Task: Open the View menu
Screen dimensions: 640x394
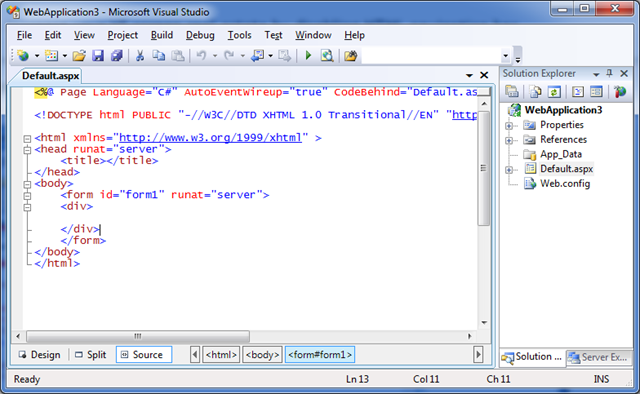Action: [84, 35]
